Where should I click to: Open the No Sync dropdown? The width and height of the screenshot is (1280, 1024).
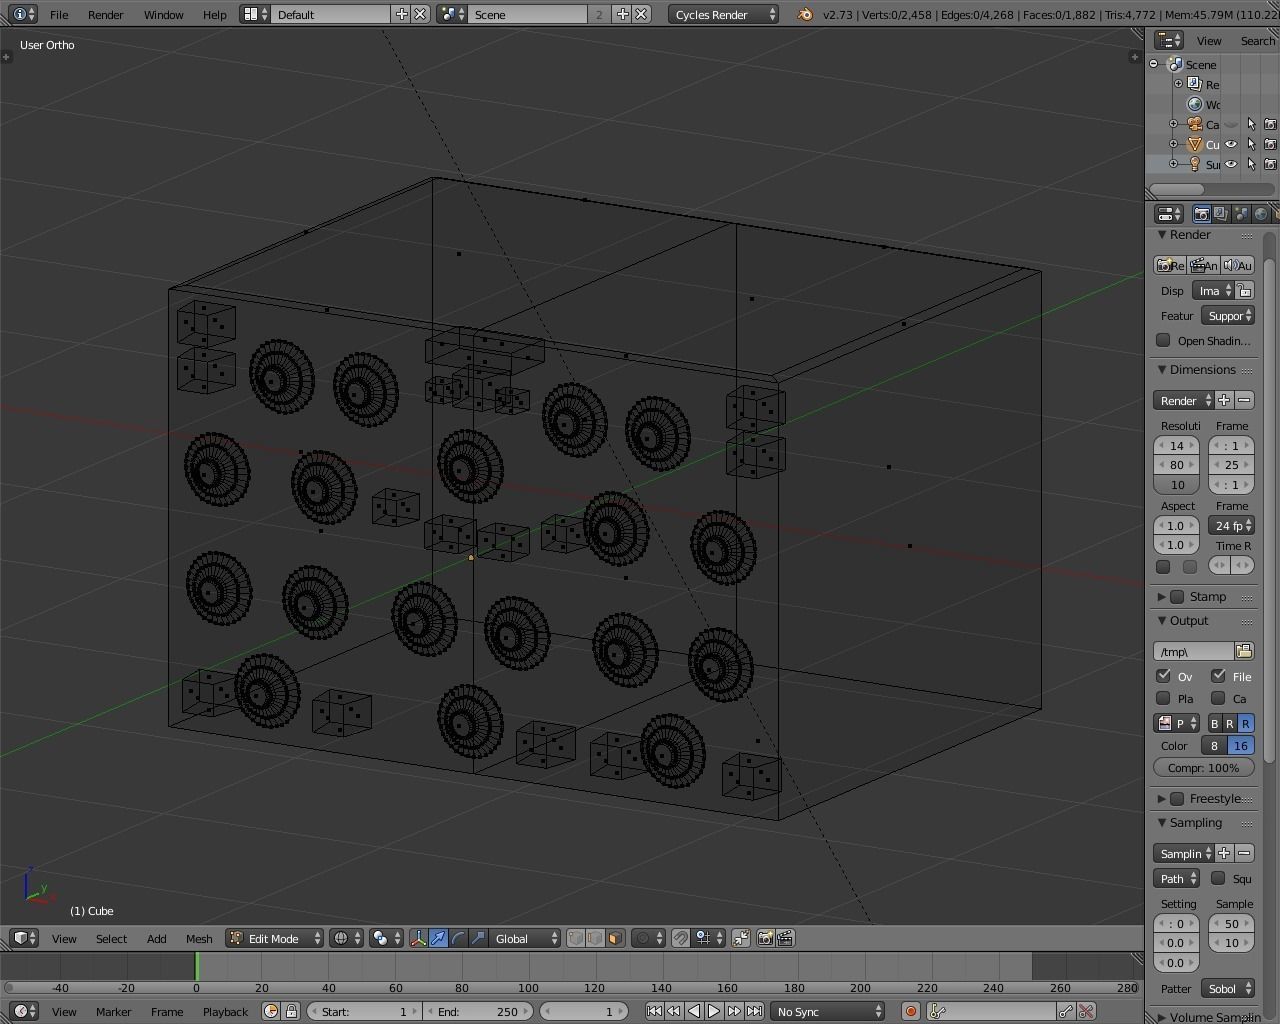click(x=829, y=1011)
